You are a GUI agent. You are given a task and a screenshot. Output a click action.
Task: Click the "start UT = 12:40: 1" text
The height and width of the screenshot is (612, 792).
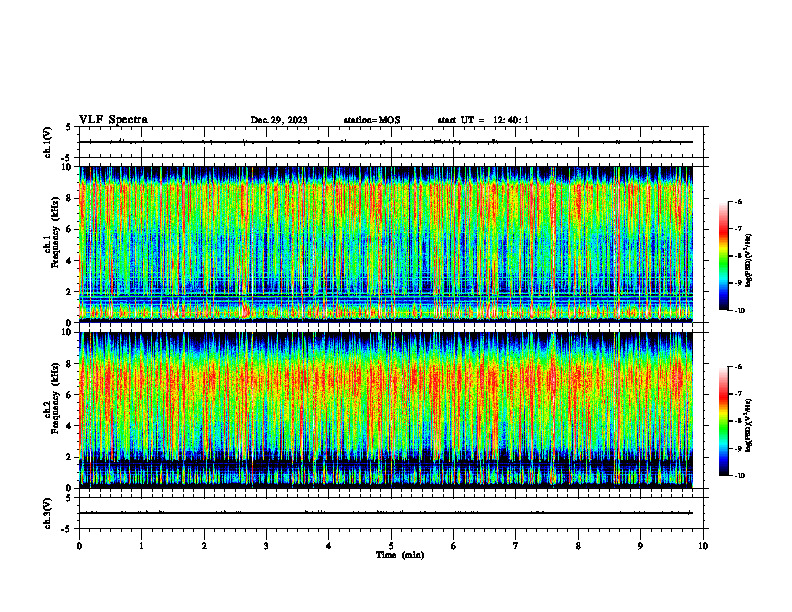click(x=483, y=120)
